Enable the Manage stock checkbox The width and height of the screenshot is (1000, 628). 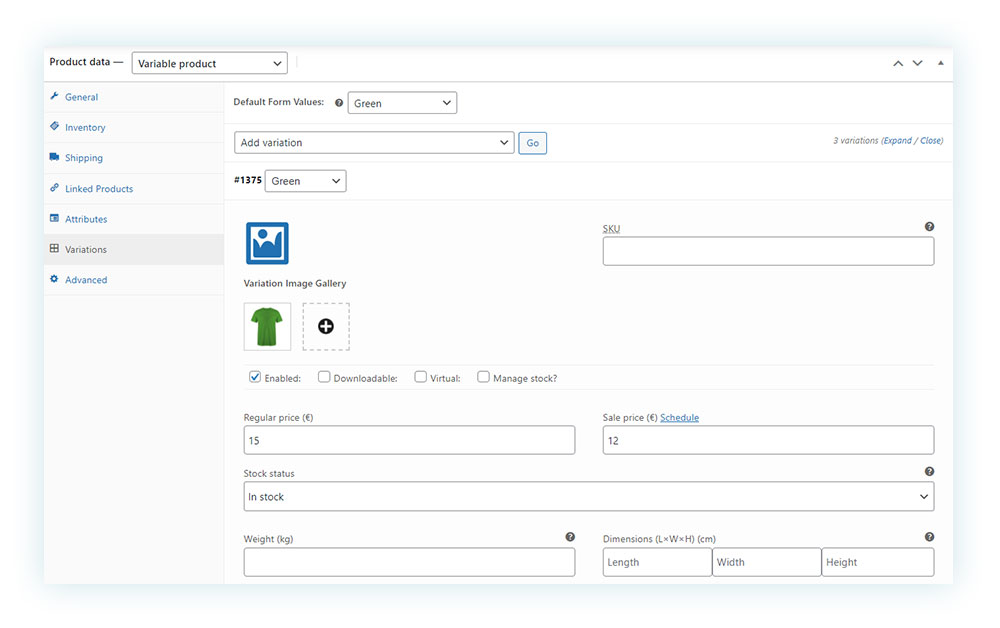coord(483,377)
